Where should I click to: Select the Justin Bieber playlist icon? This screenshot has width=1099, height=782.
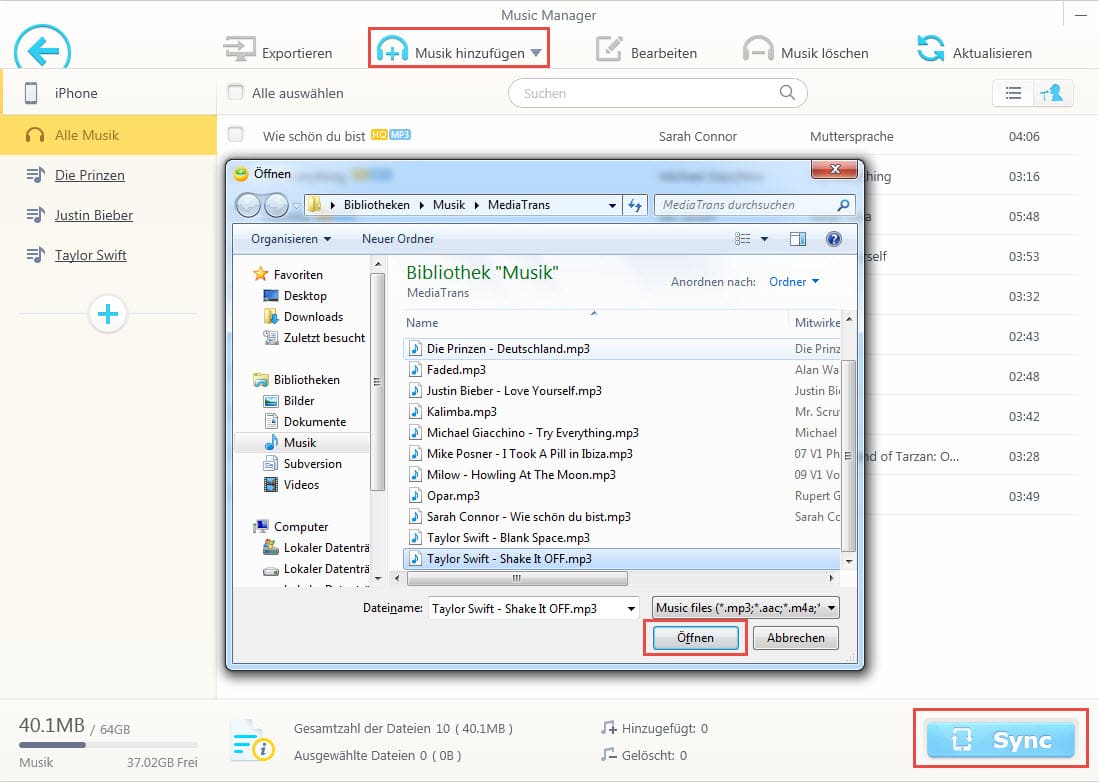(35, 215)
